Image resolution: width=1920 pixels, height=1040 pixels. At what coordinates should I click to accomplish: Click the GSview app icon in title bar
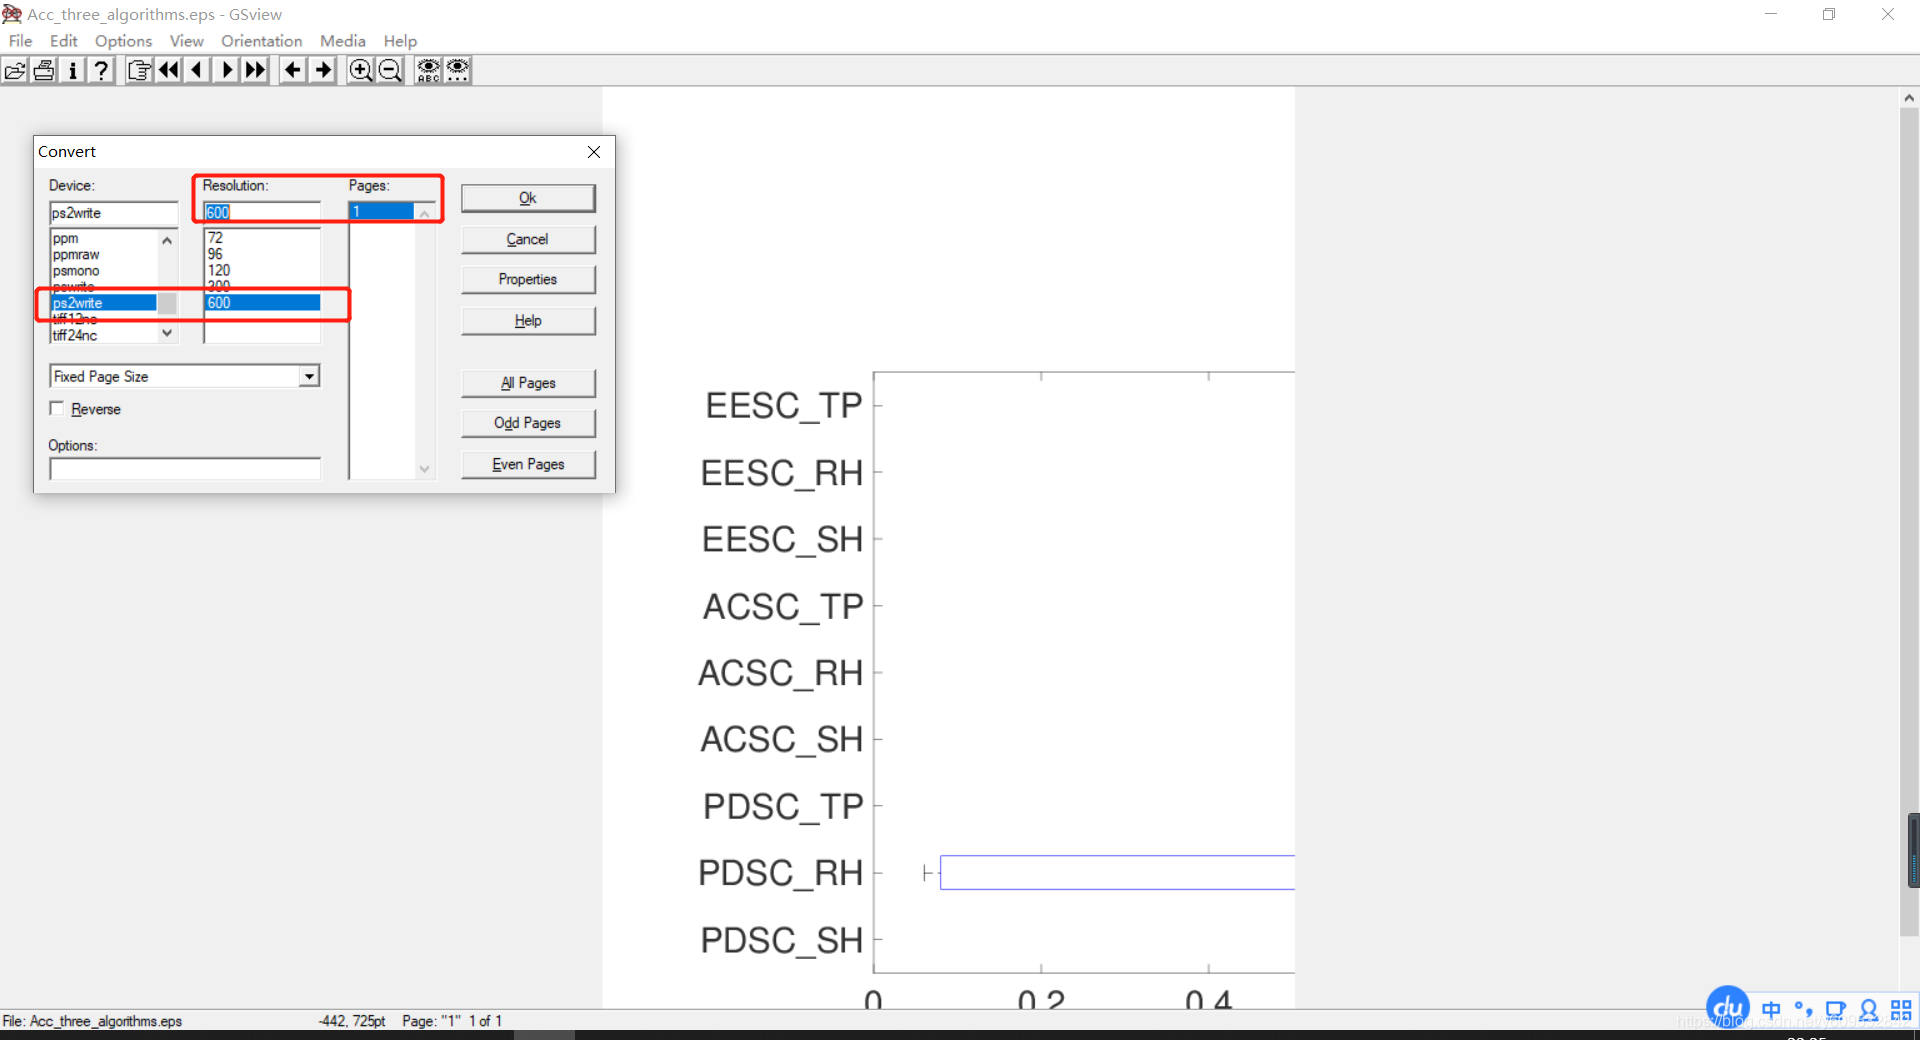[12, 14]
